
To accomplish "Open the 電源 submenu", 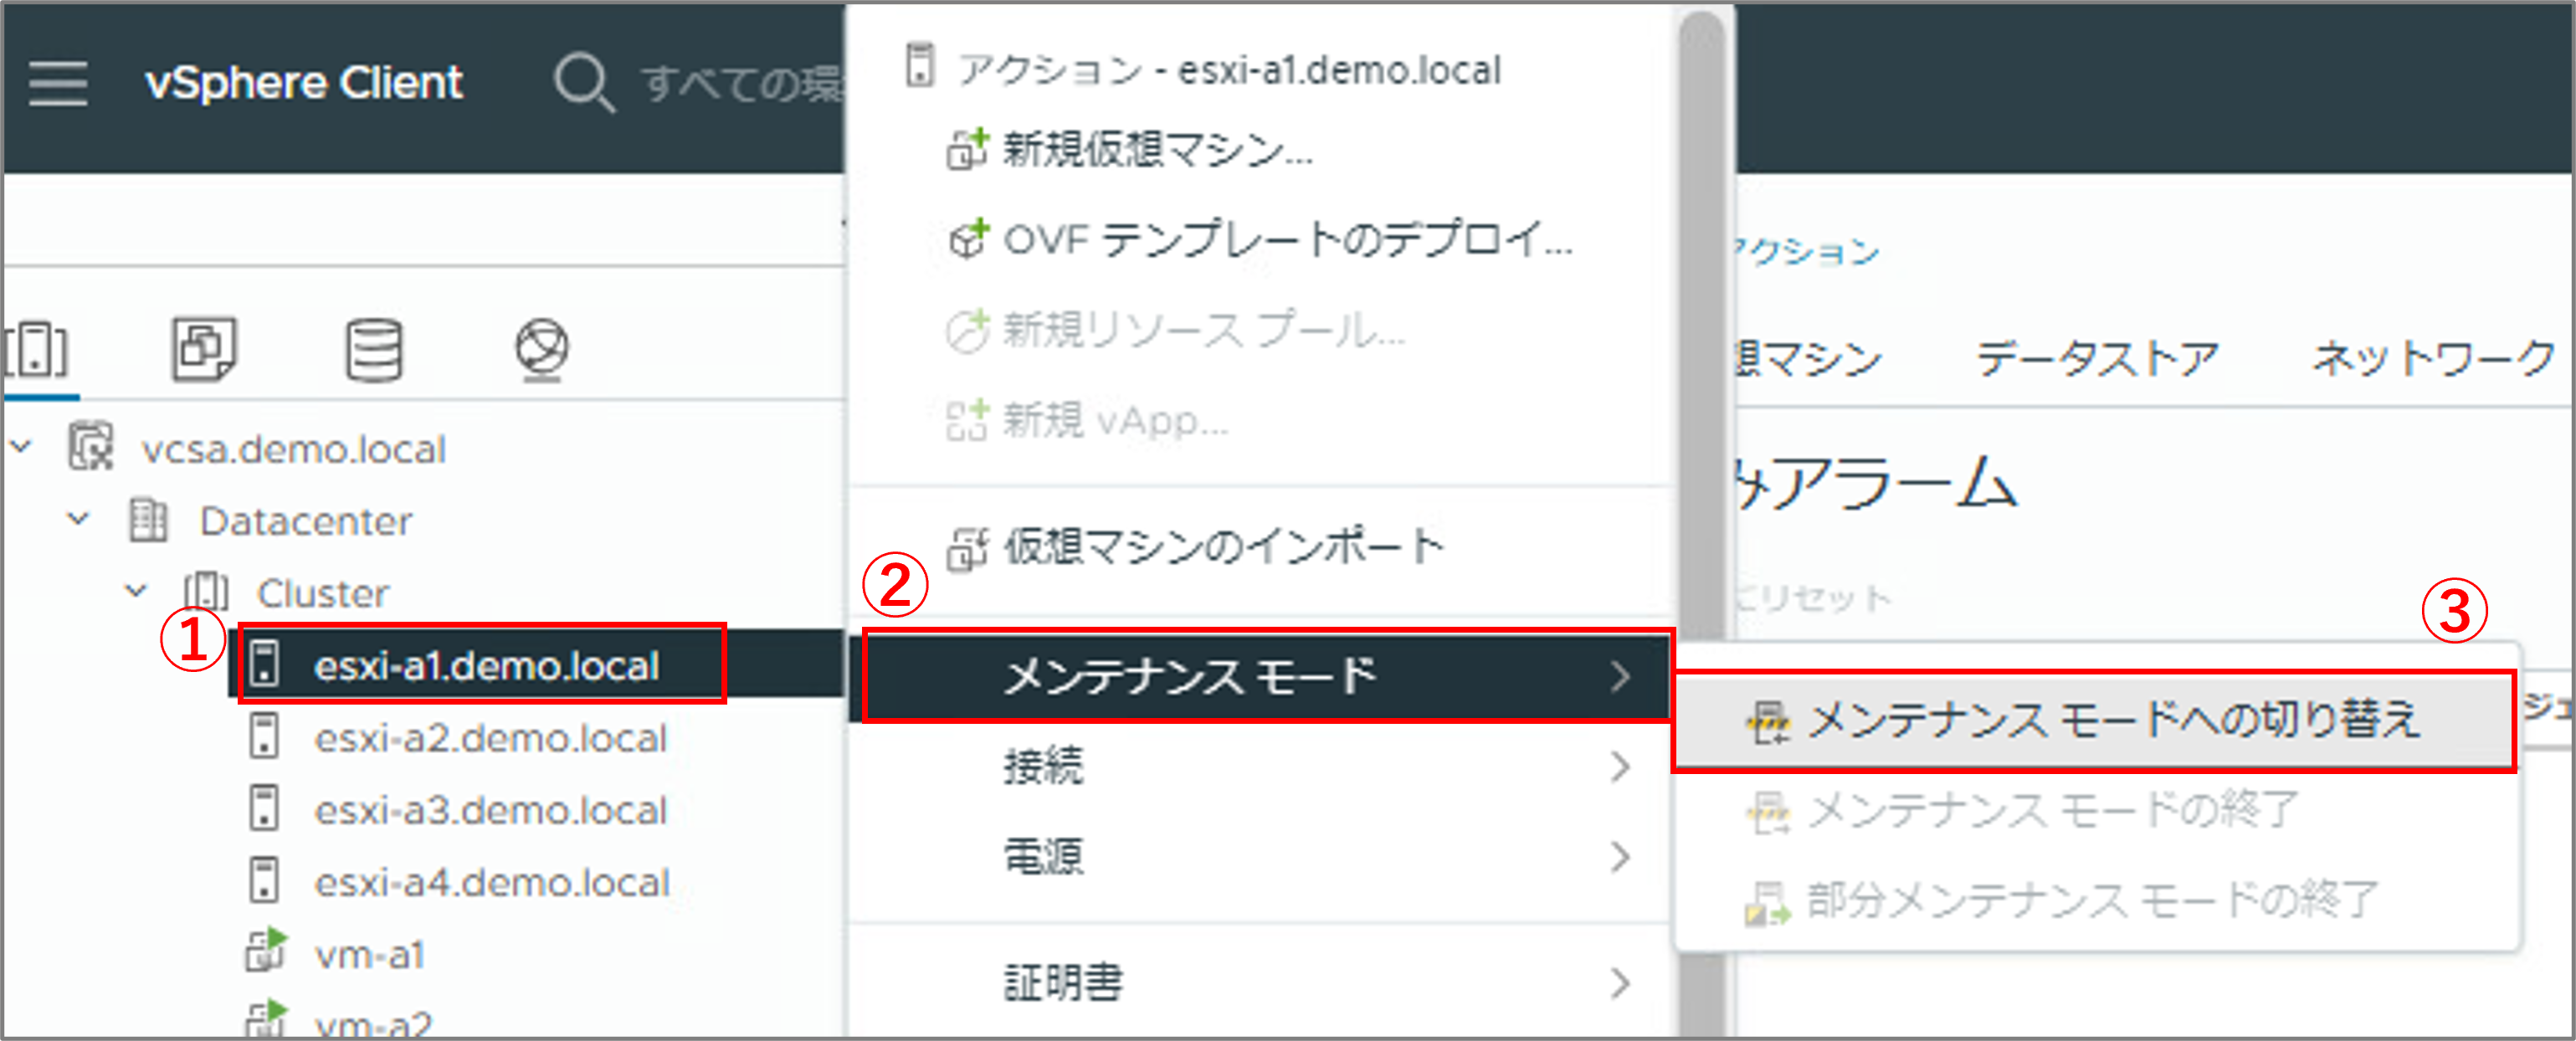I will (x=1259, y=857).
